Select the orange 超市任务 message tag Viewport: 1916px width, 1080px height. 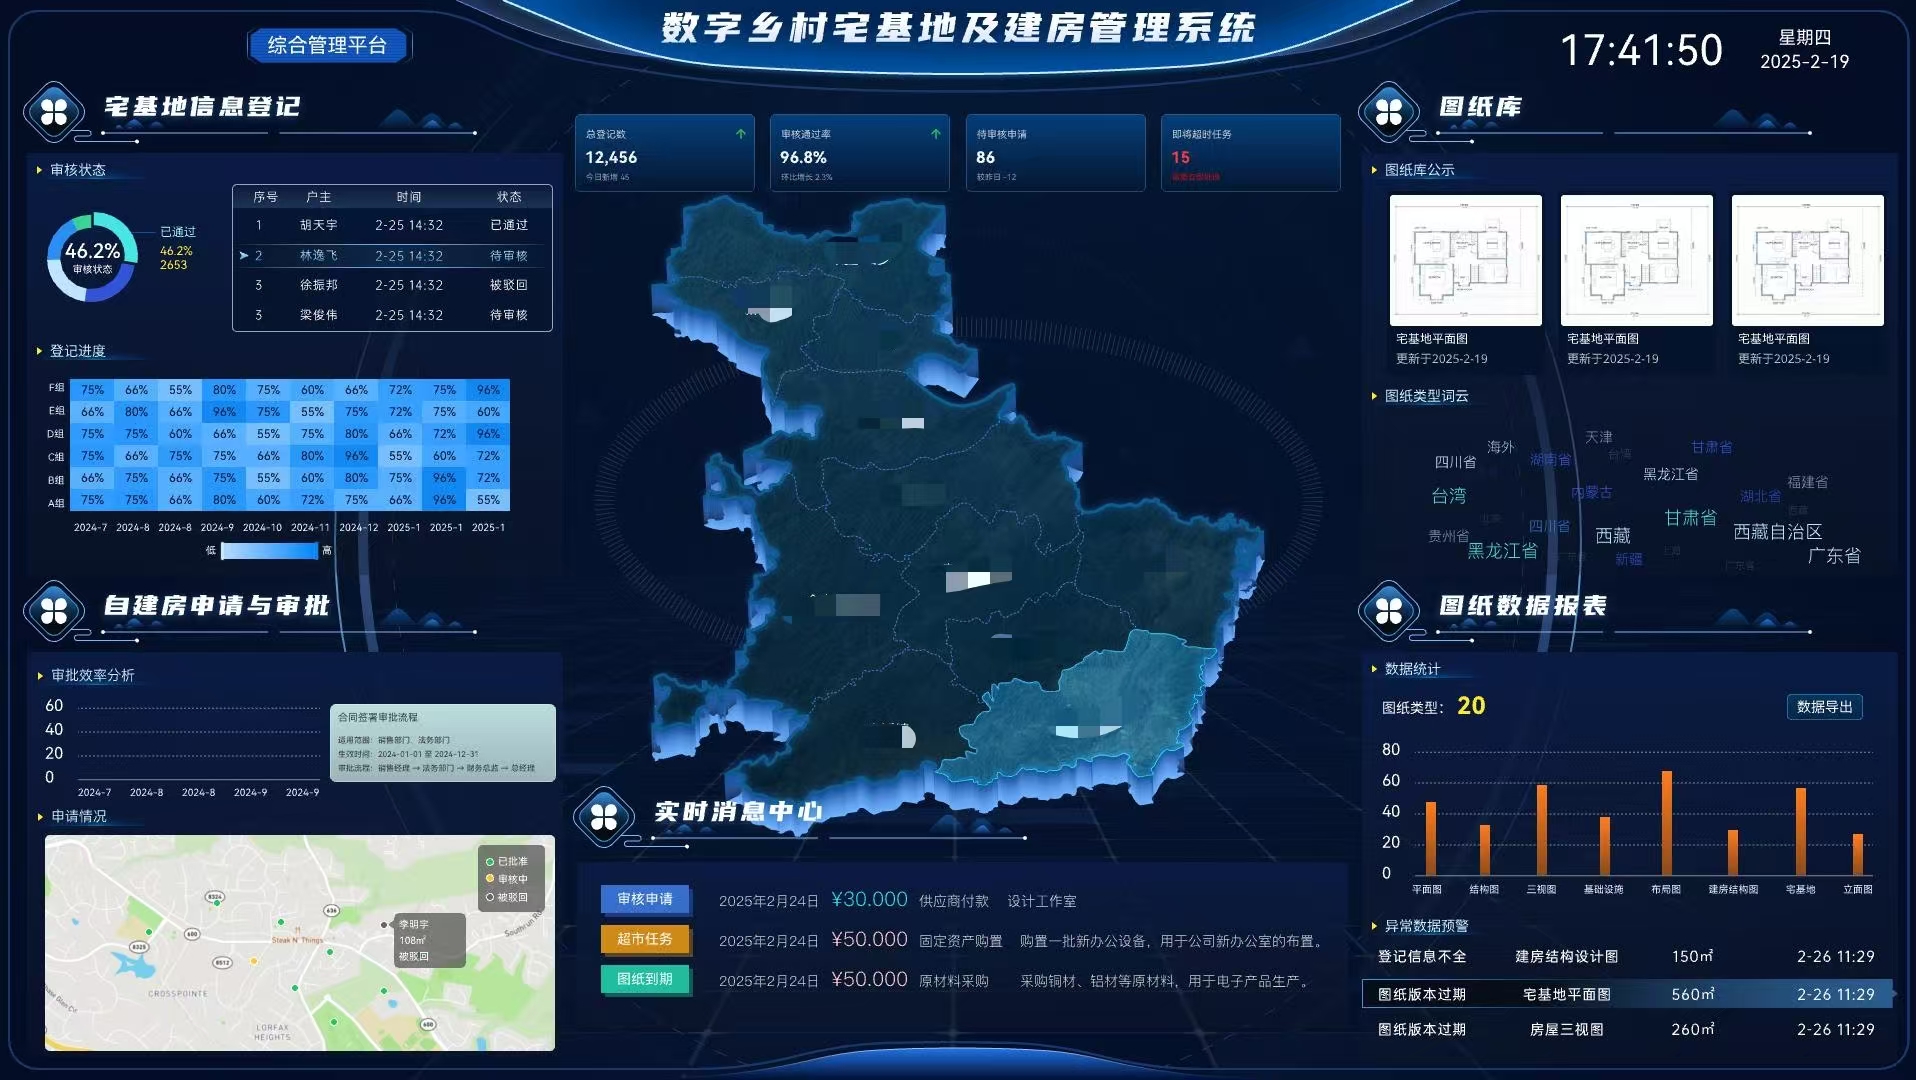(x=645, y=941)
